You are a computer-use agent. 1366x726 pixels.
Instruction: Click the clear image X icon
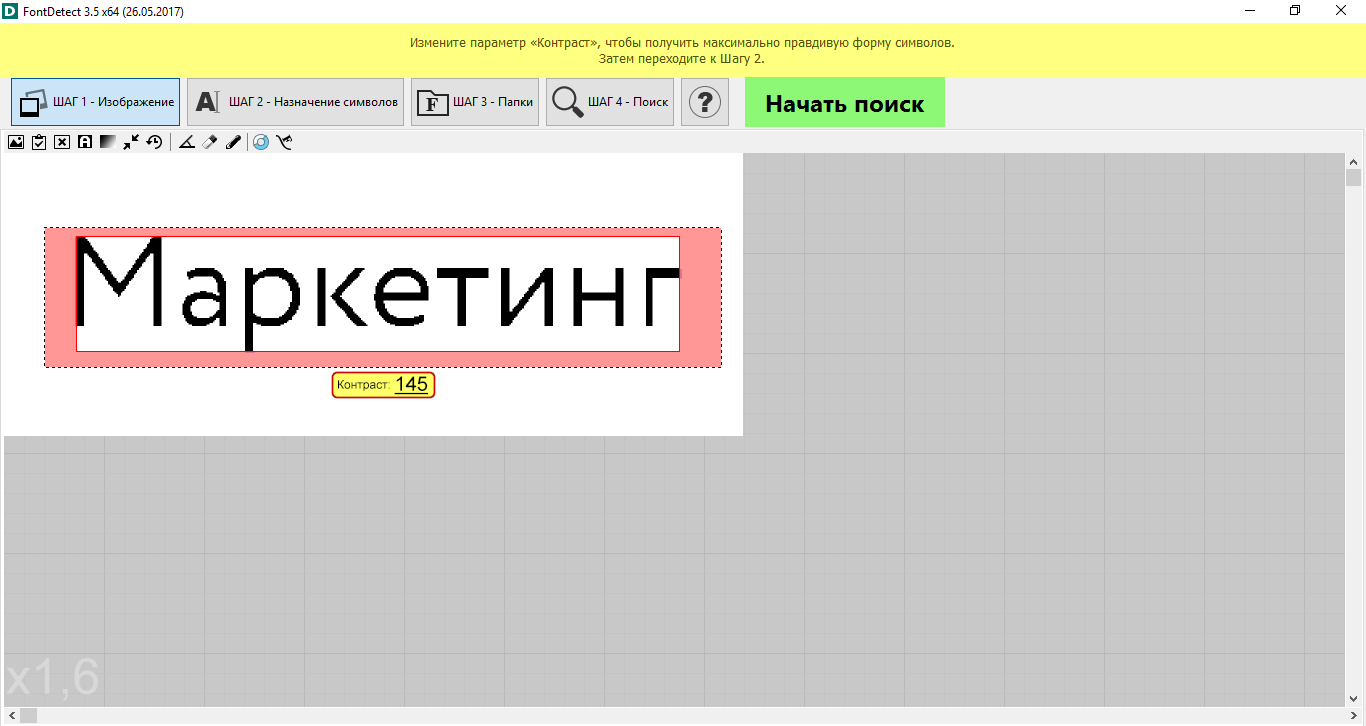click(62, 142)
